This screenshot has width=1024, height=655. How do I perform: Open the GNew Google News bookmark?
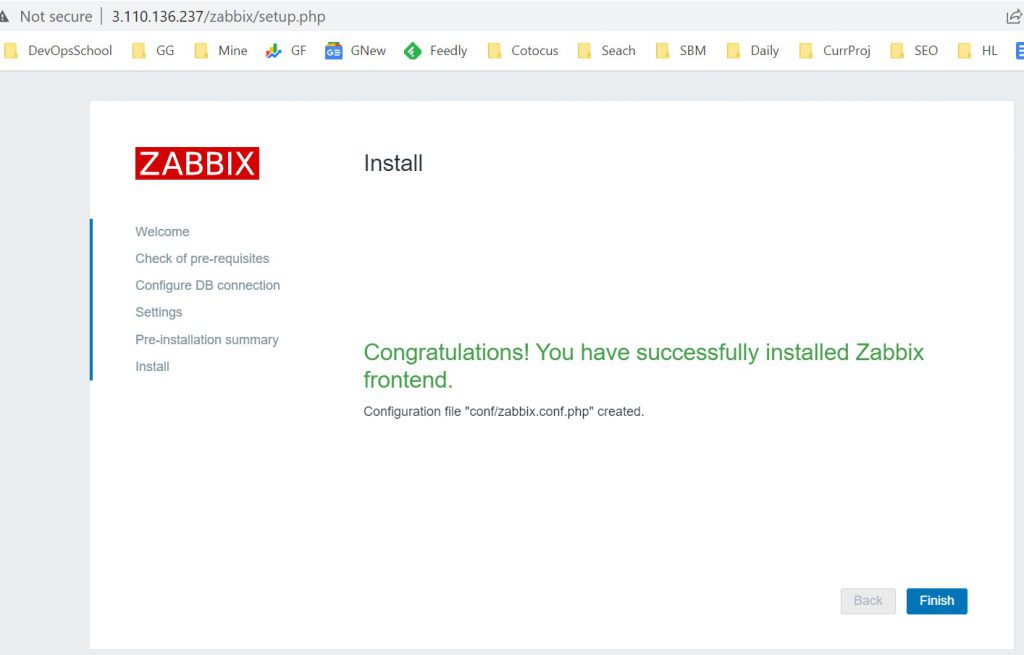[356, 51]
